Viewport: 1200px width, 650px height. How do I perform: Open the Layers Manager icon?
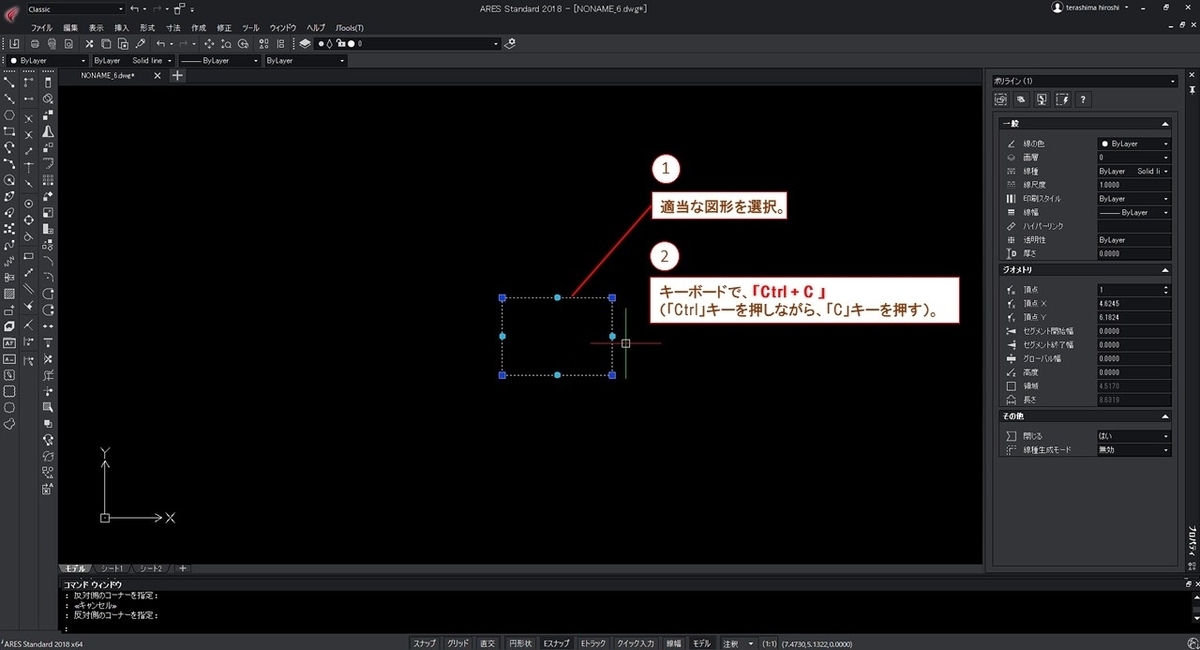coord(306,44)
